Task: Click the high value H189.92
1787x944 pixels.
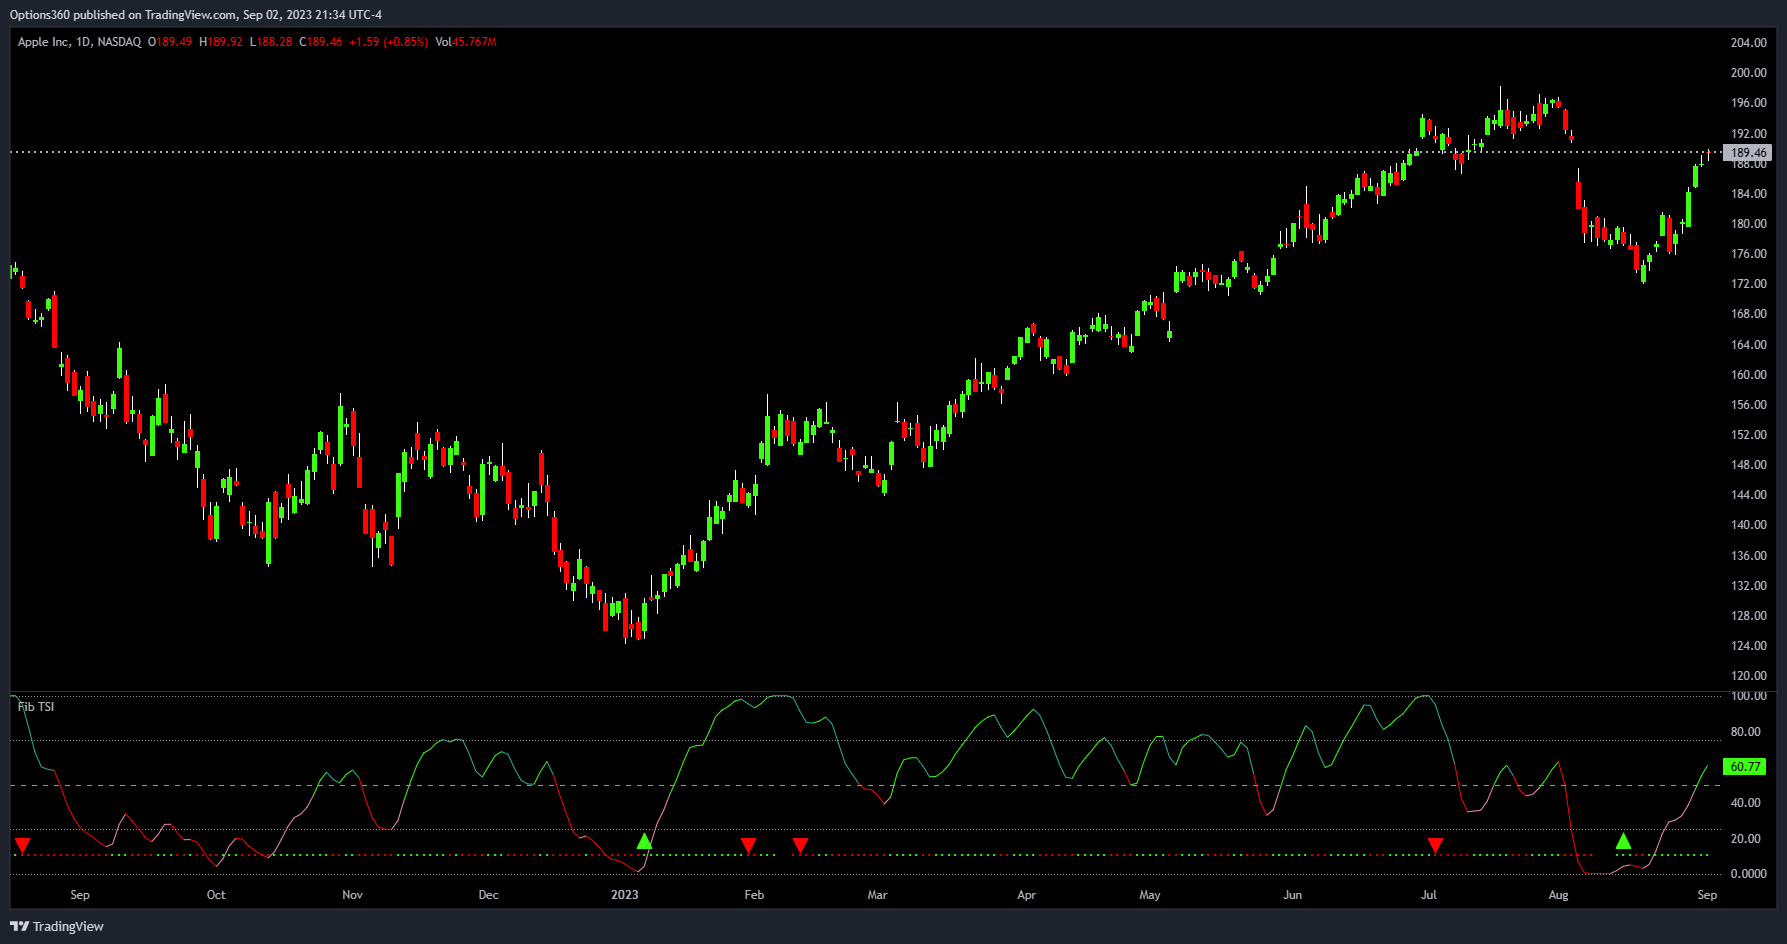Action: 221,42
